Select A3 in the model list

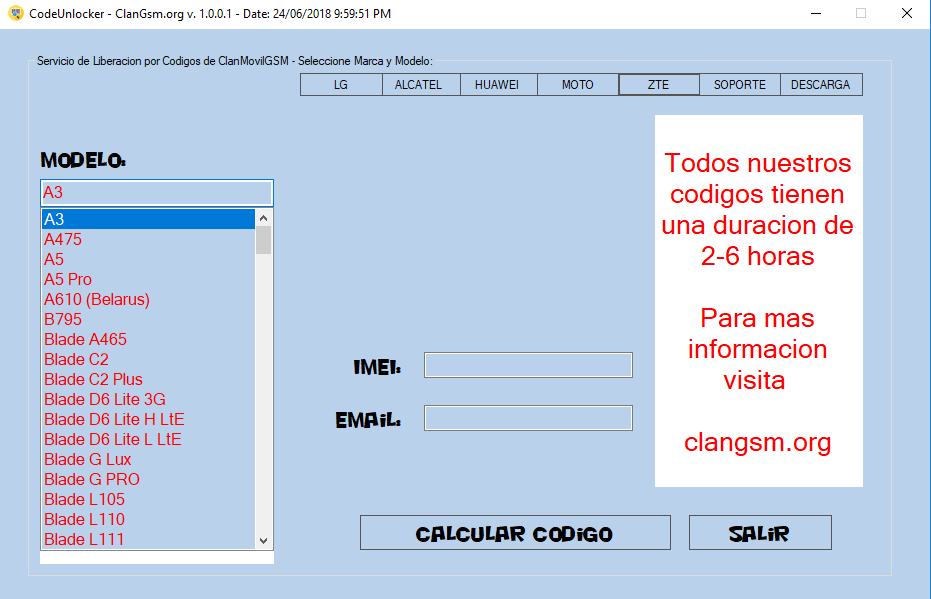click(148, 219)
